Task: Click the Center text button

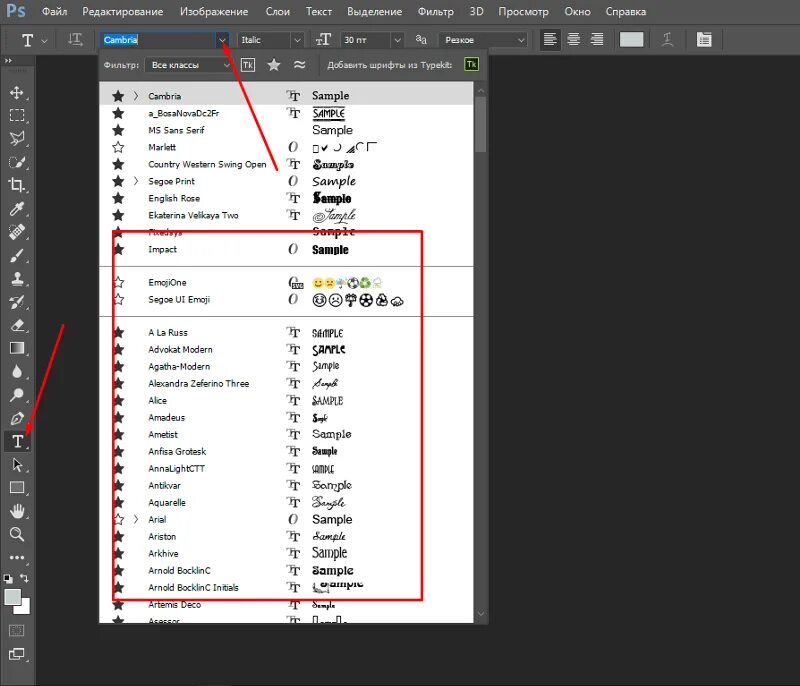Action: click(573, 40)
